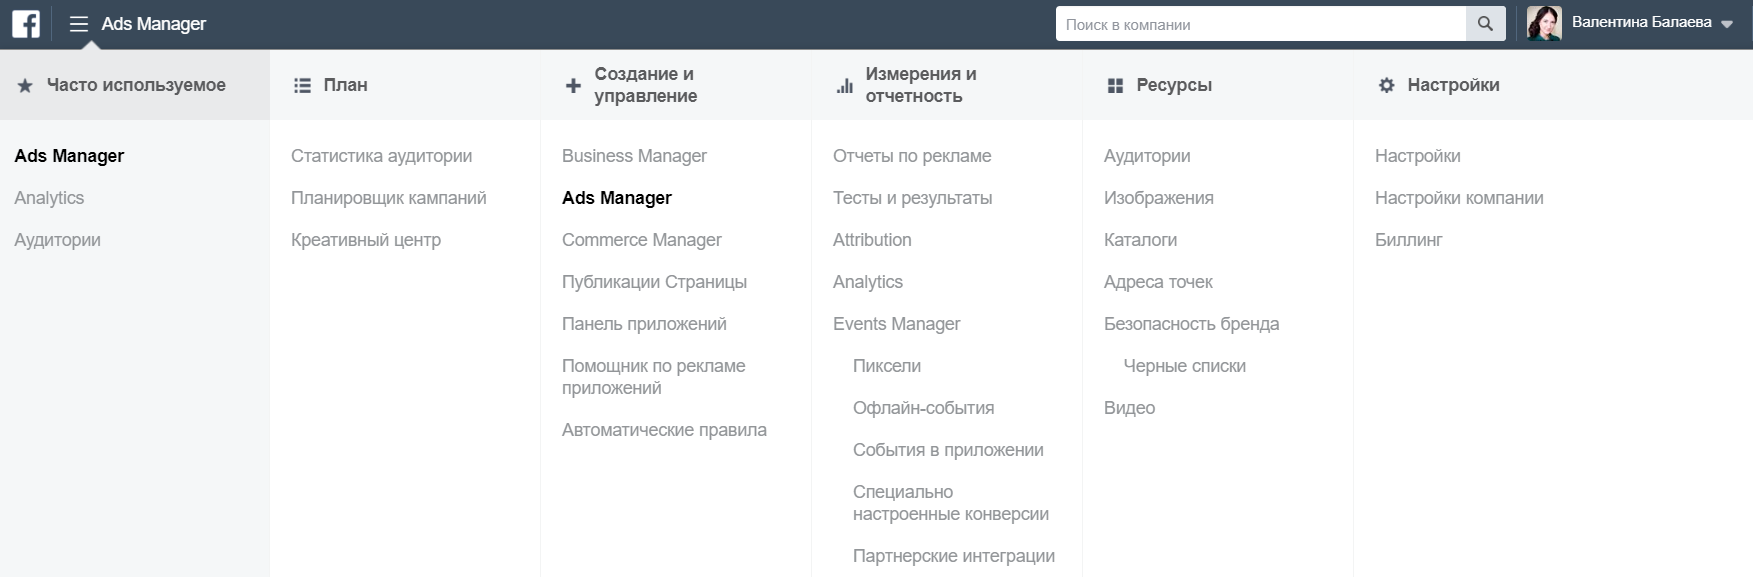Open Автоматические правила menu entry
The image size is (1753, 577).
coord(664,430)
